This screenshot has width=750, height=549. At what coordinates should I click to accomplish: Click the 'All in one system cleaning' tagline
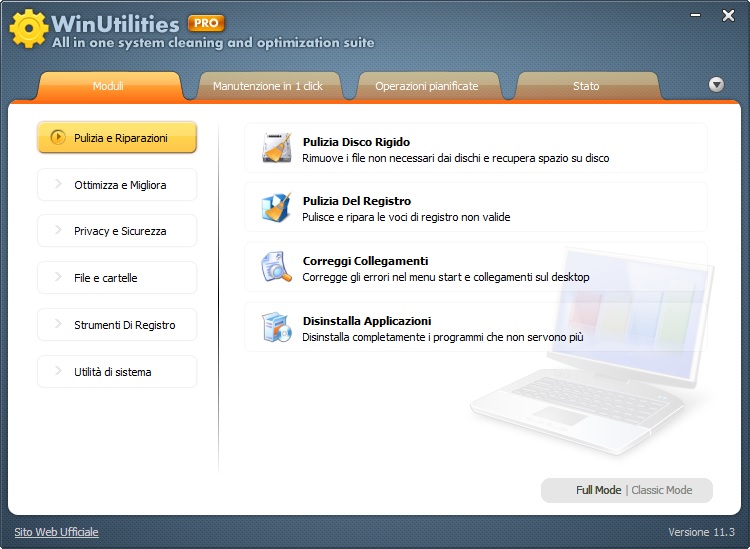pyautogui.click(x=213, y=43)
